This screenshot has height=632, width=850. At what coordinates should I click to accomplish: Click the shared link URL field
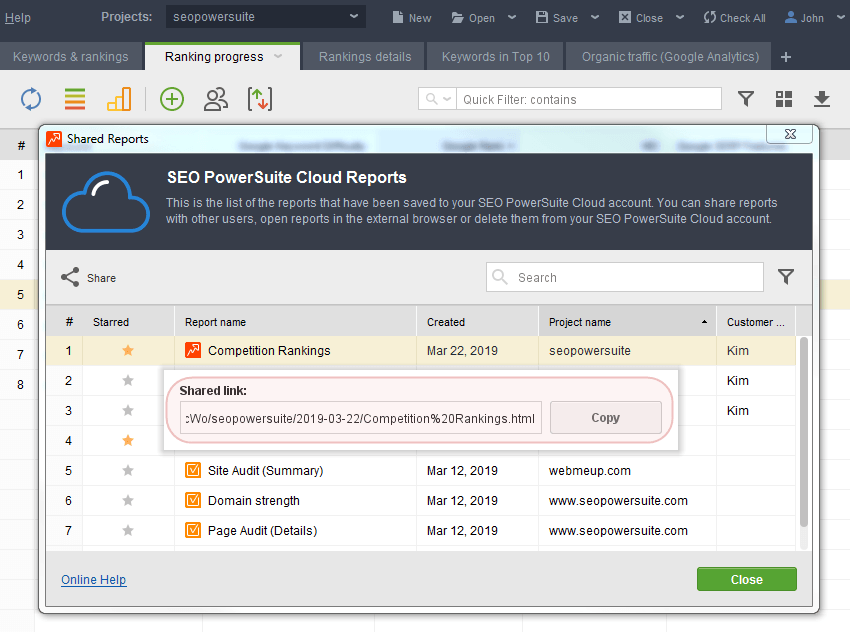tap(360, 418)
